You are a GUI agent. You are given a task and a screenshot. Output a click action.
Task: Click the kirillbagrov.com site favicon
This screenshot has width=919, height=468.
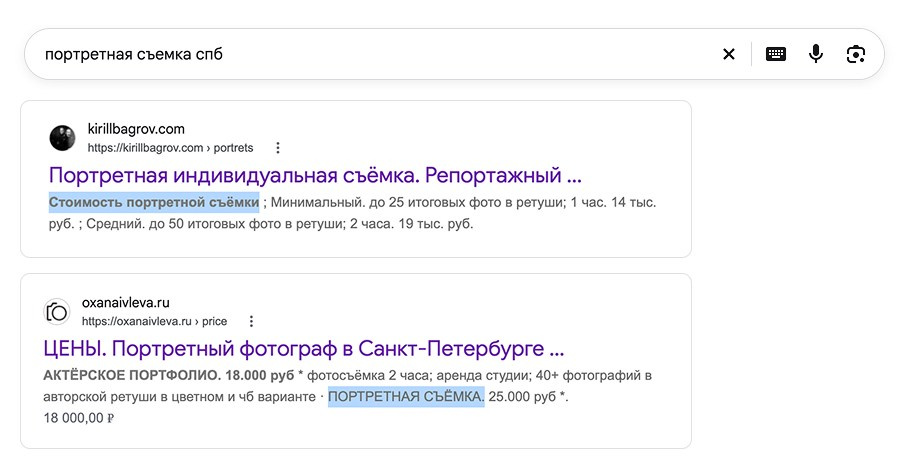pyautogui.click(x=62, y=138)
